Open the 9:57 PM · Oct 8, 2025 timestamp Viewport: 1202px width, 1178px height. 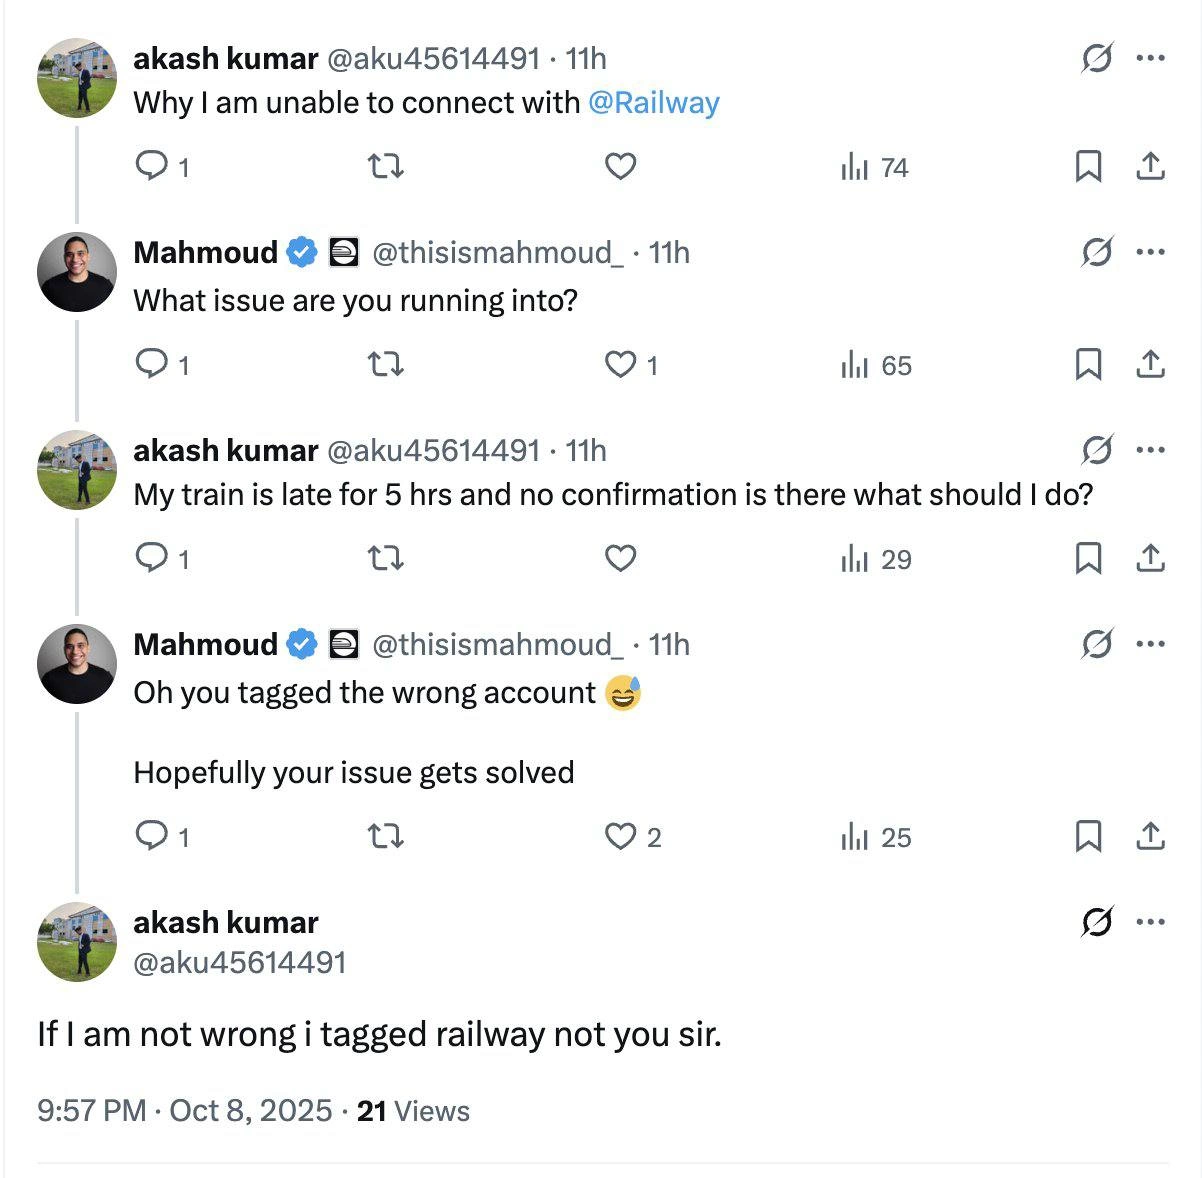pos(185,1110)
